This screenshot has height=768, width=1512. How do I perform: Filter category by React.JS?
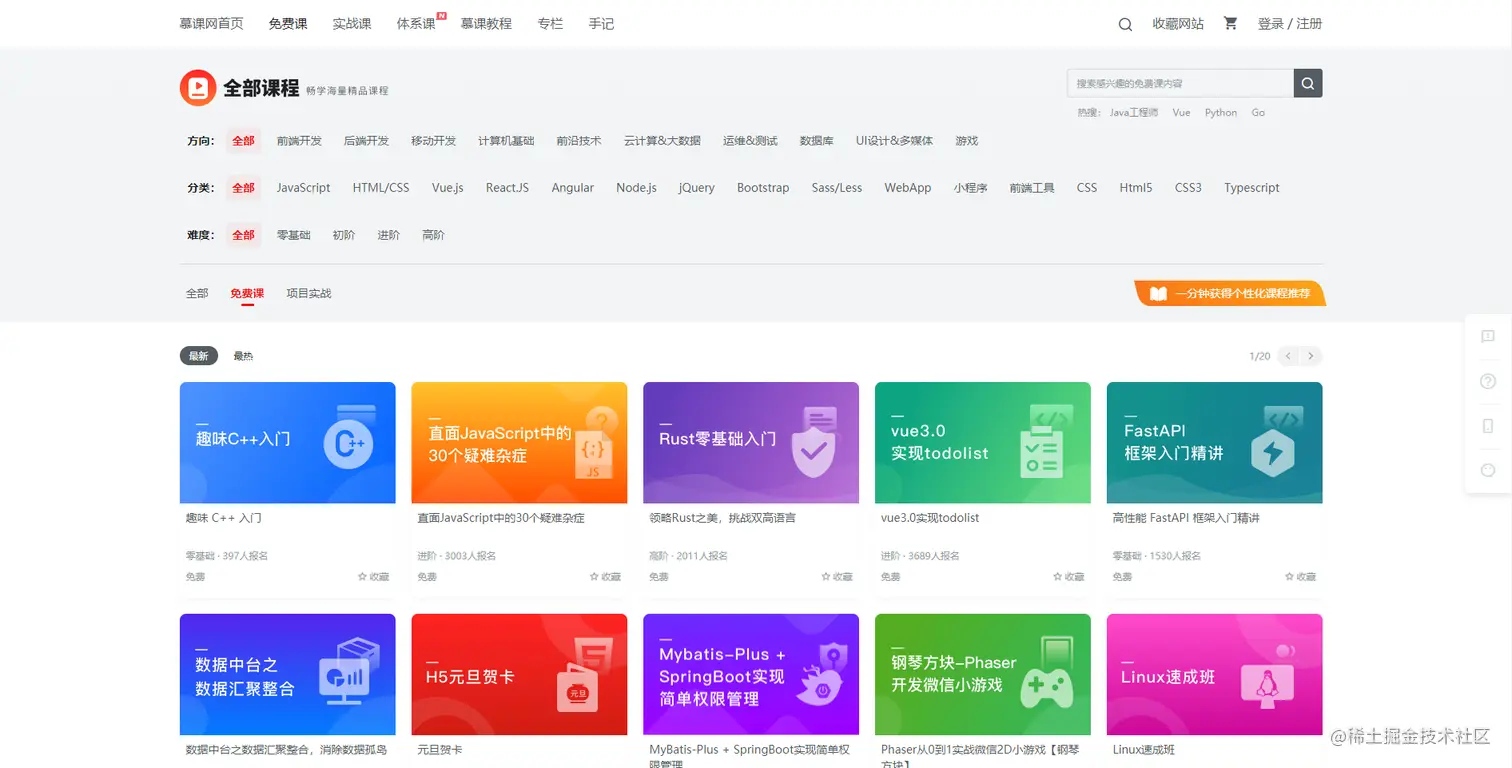click(x=508, y=188)
